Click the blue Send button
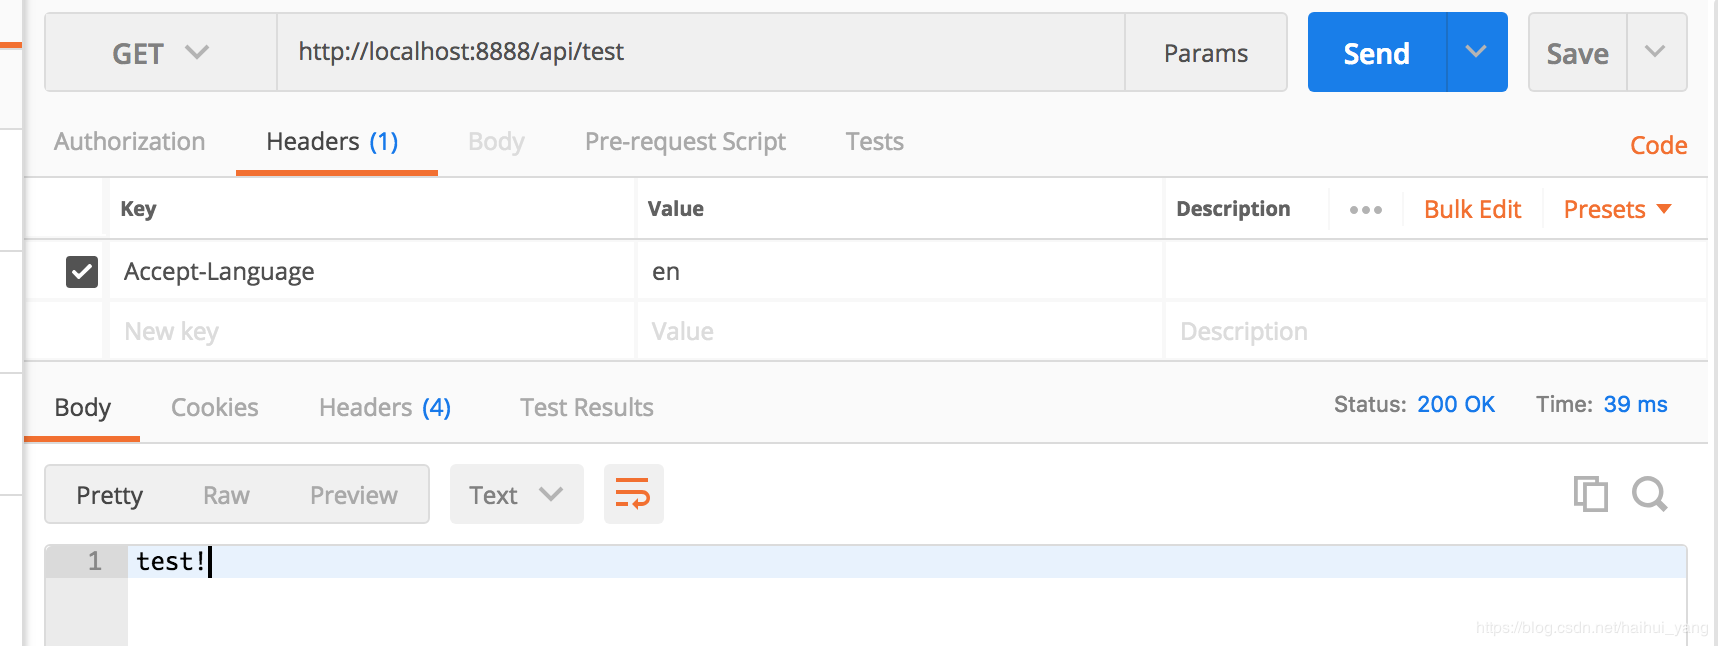 1377,53
